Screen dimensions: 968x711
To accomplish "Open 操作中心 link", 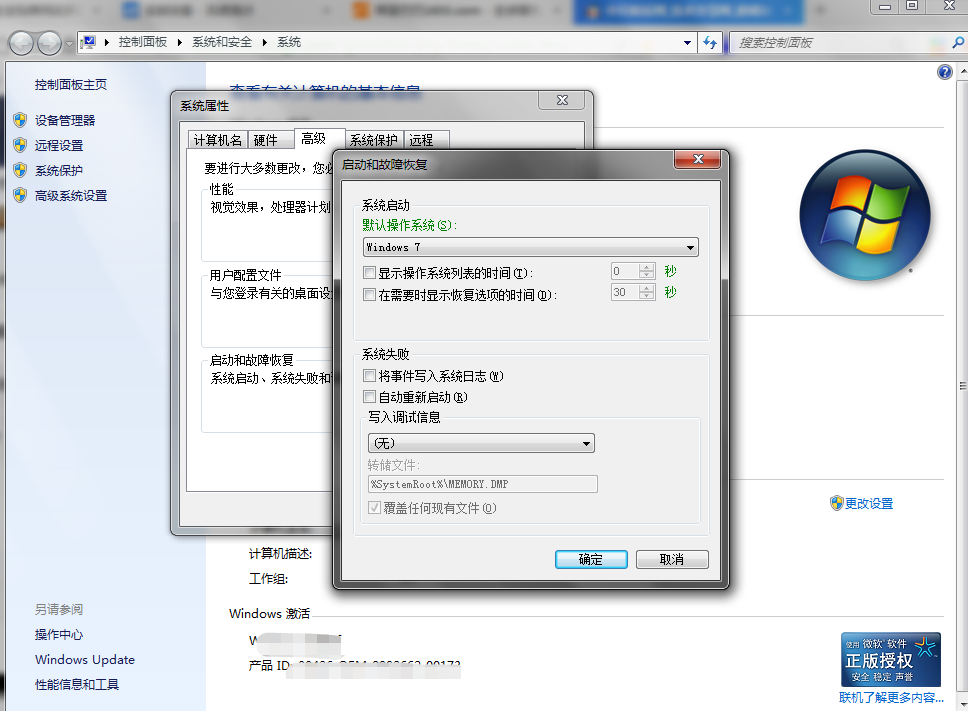I will (59, 634).
